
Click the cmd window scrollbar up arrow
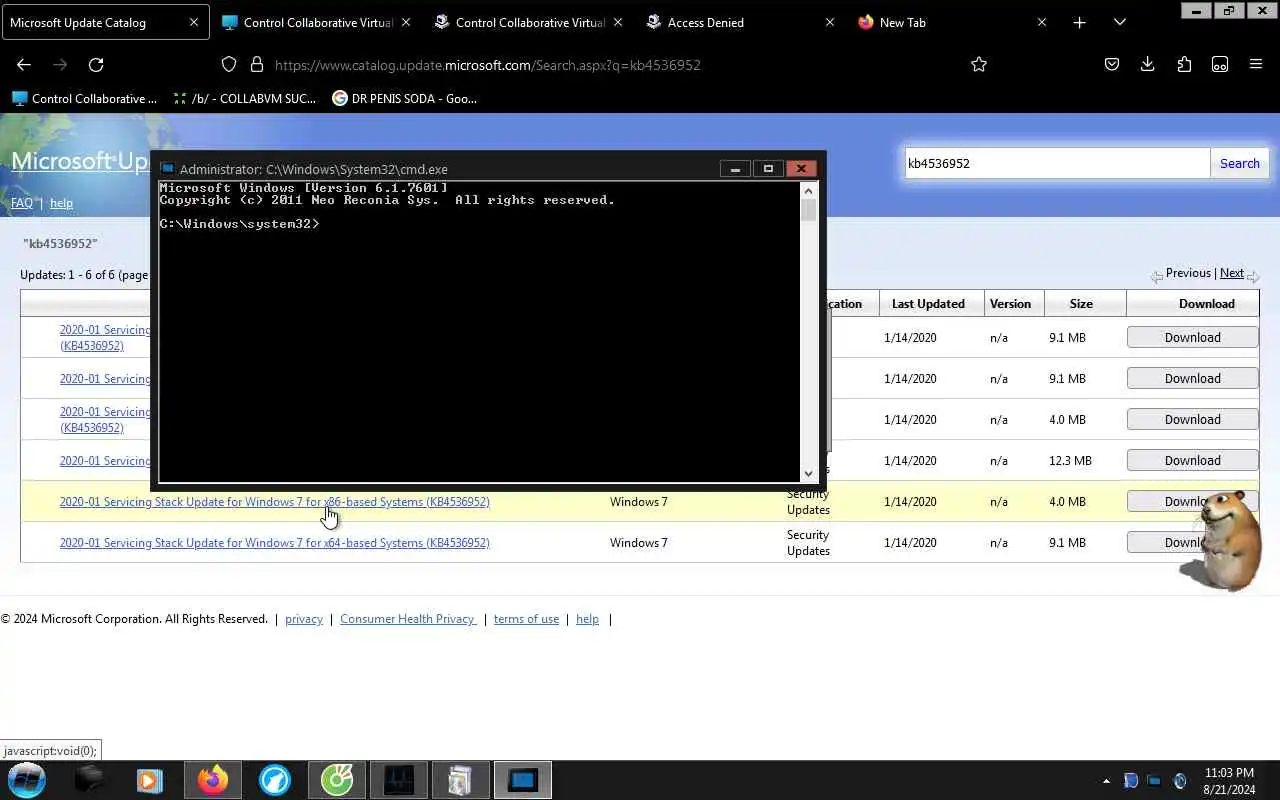(808, 188)
